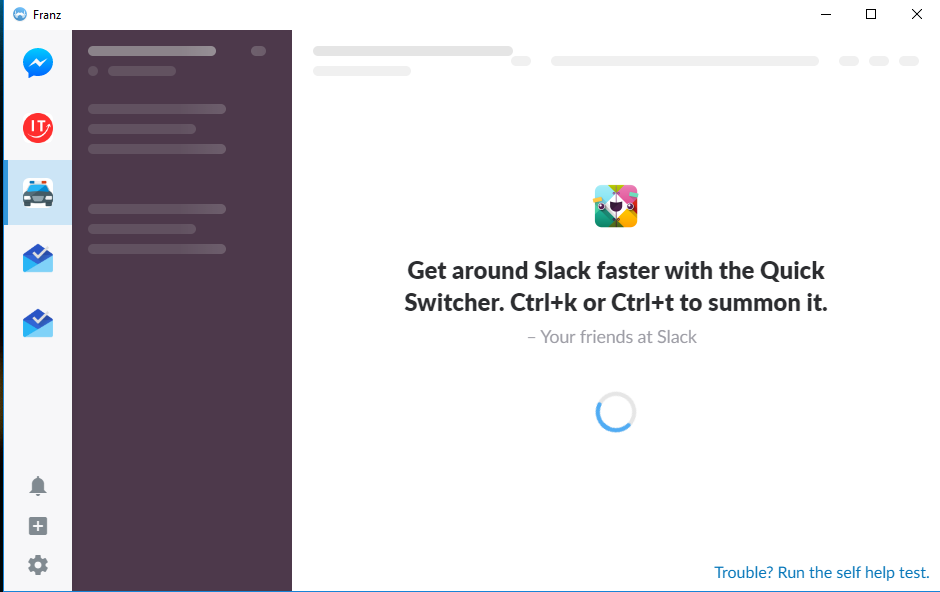This screenshot has height=592, width=940.
Task: Maximize the Franz window
Action: point(871,14)
